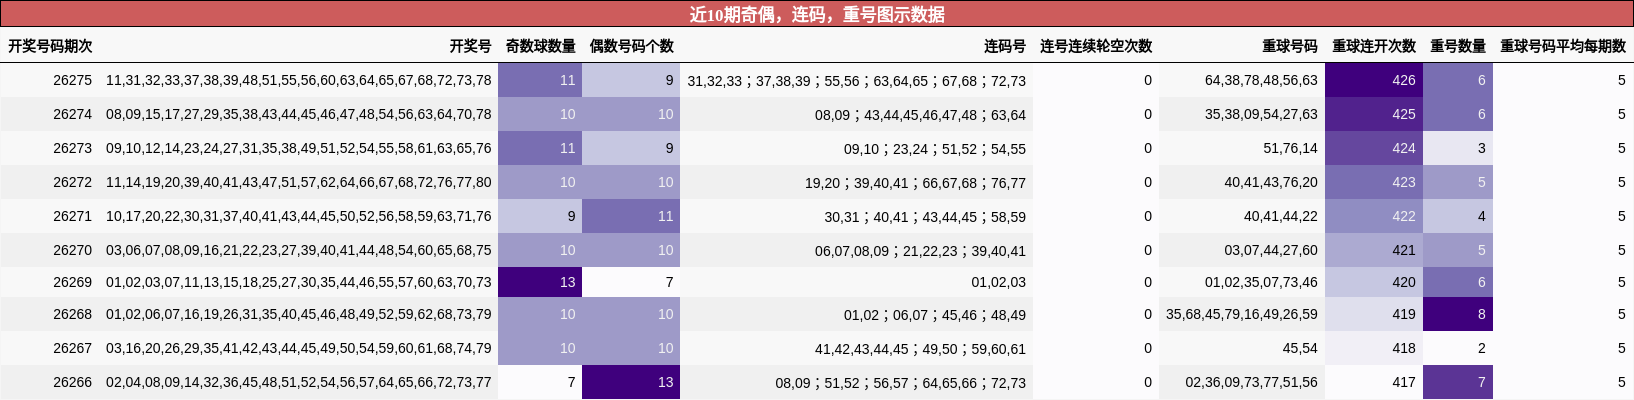Click the even count cell 11 in row 26271
Viewport: 1634px width, 400px height.
pyautogui.click(x=631, y=216)
